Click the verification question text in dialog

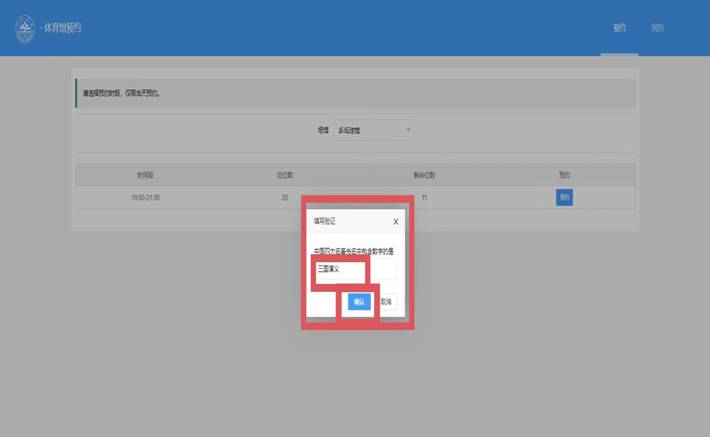[x=353, y=251]
